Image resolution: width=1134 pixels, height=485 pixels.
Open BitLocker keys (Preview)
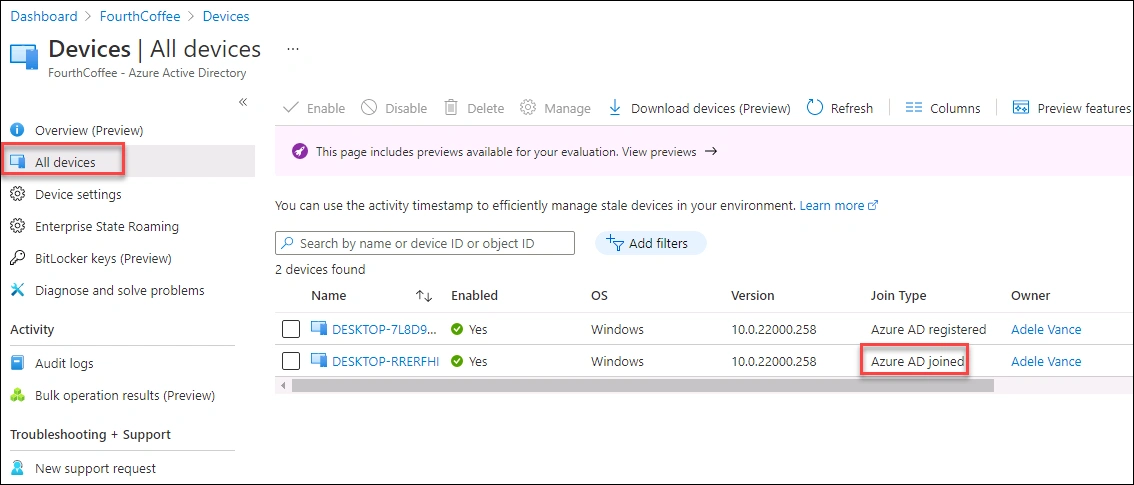point(103,258)
